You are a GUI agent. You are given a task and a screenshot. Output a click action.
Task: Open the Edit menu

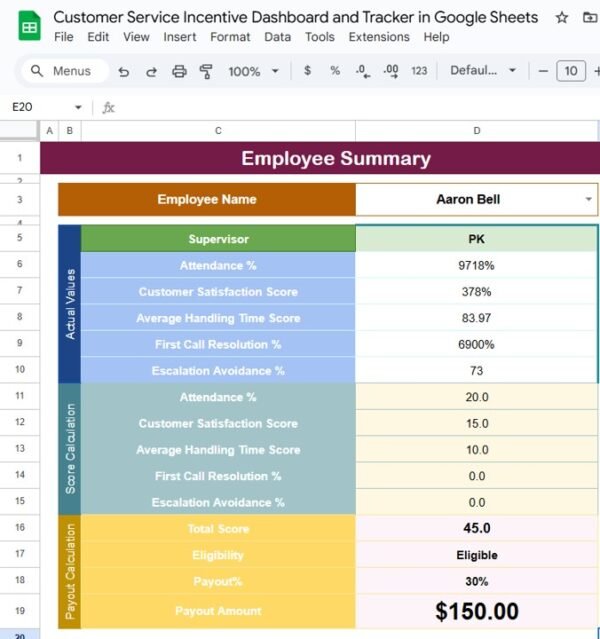coord(98,37)
